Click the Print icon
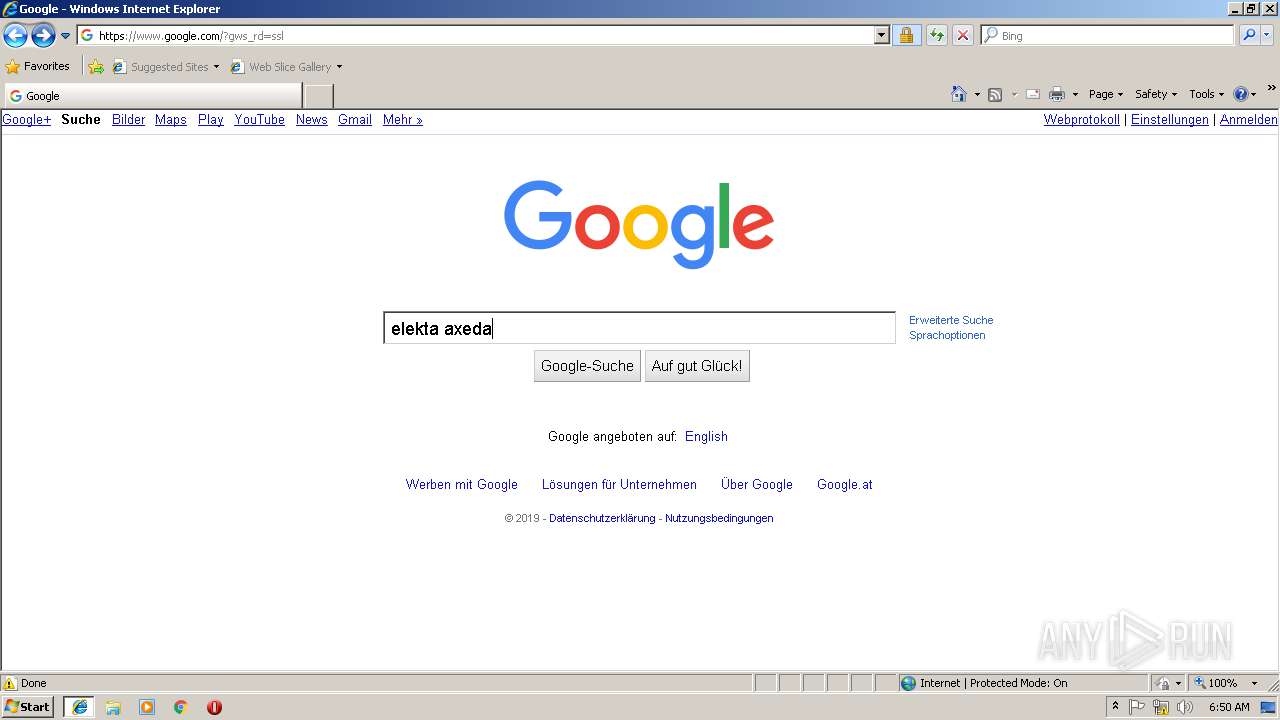Image resolution: width=1280 pixels, height=720 pixels. (x=1057, y=94)
